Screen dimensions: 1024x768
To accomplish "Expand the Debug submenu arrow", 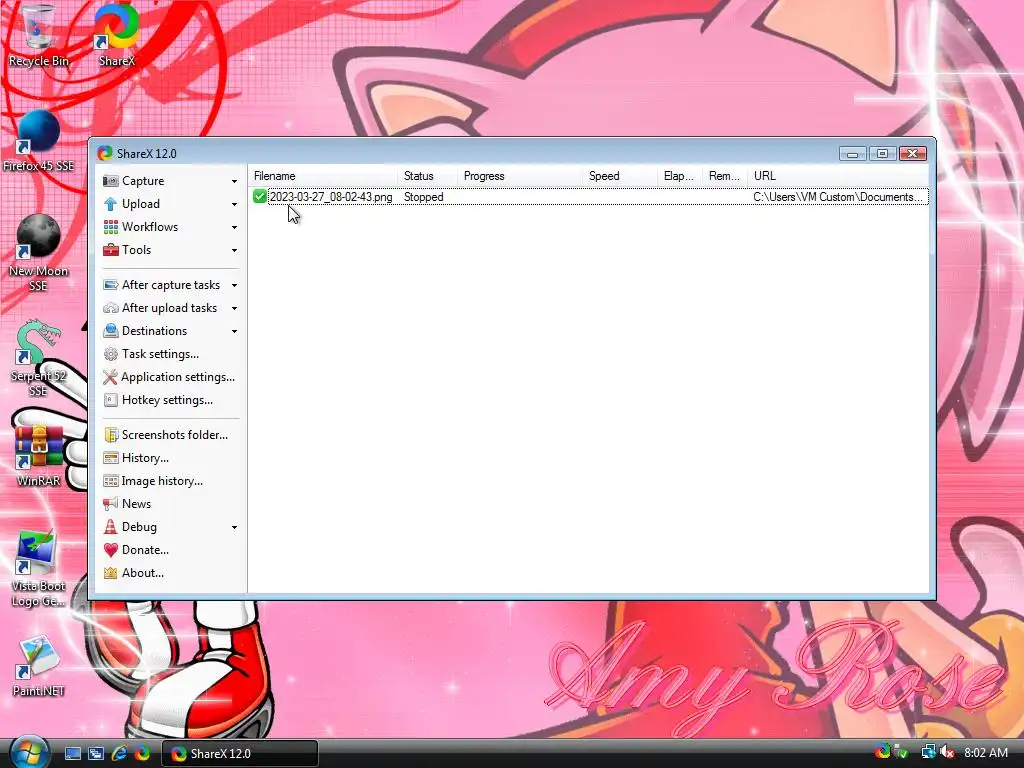I will [x=234, y=527].
